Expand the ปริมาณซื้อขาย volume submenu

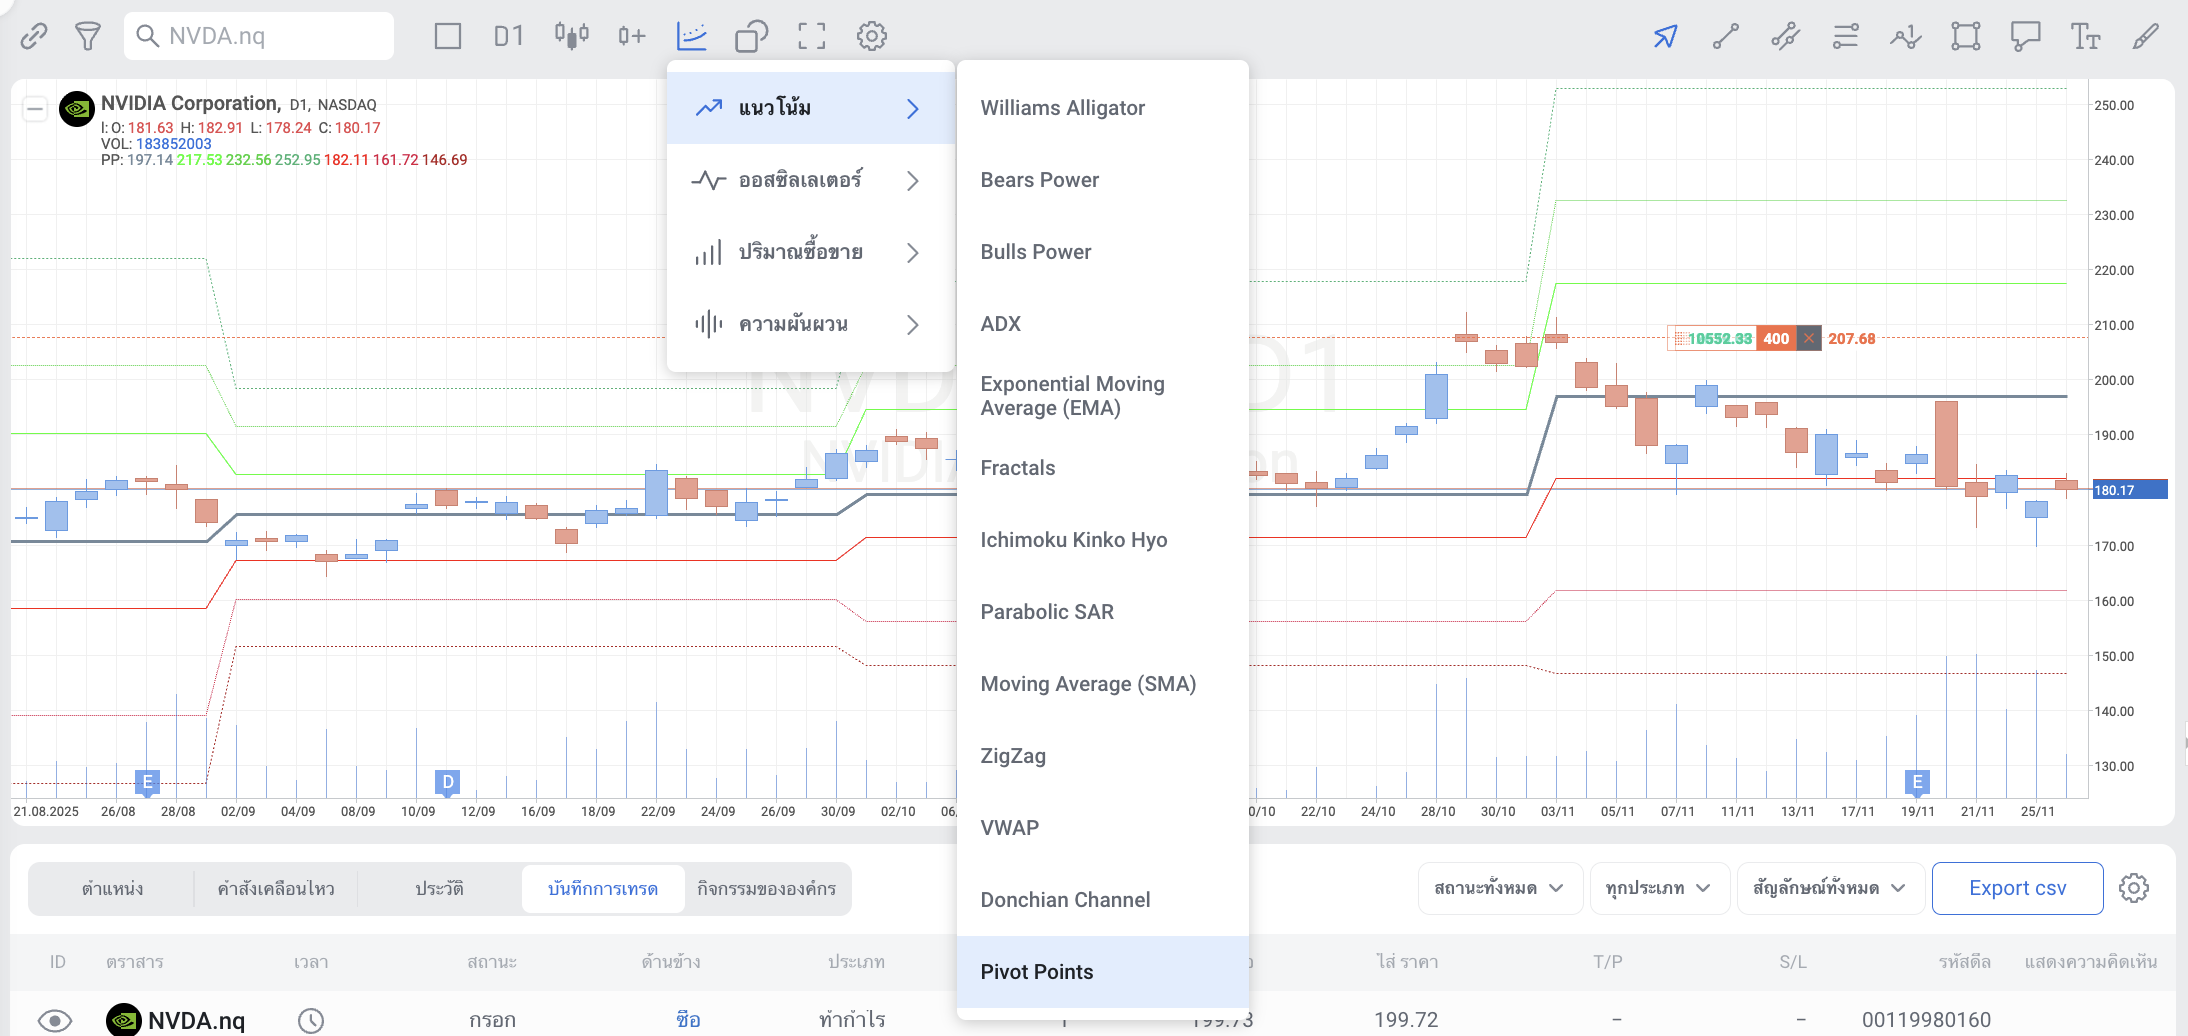[x=811, y=252]
